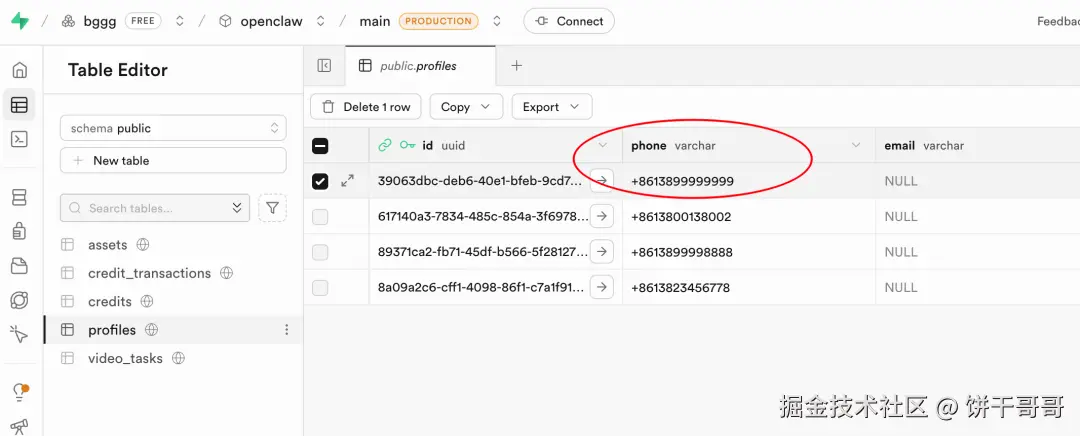Uncheck the selected first row checkbox
1080x436 pixels.
[320, 181]
